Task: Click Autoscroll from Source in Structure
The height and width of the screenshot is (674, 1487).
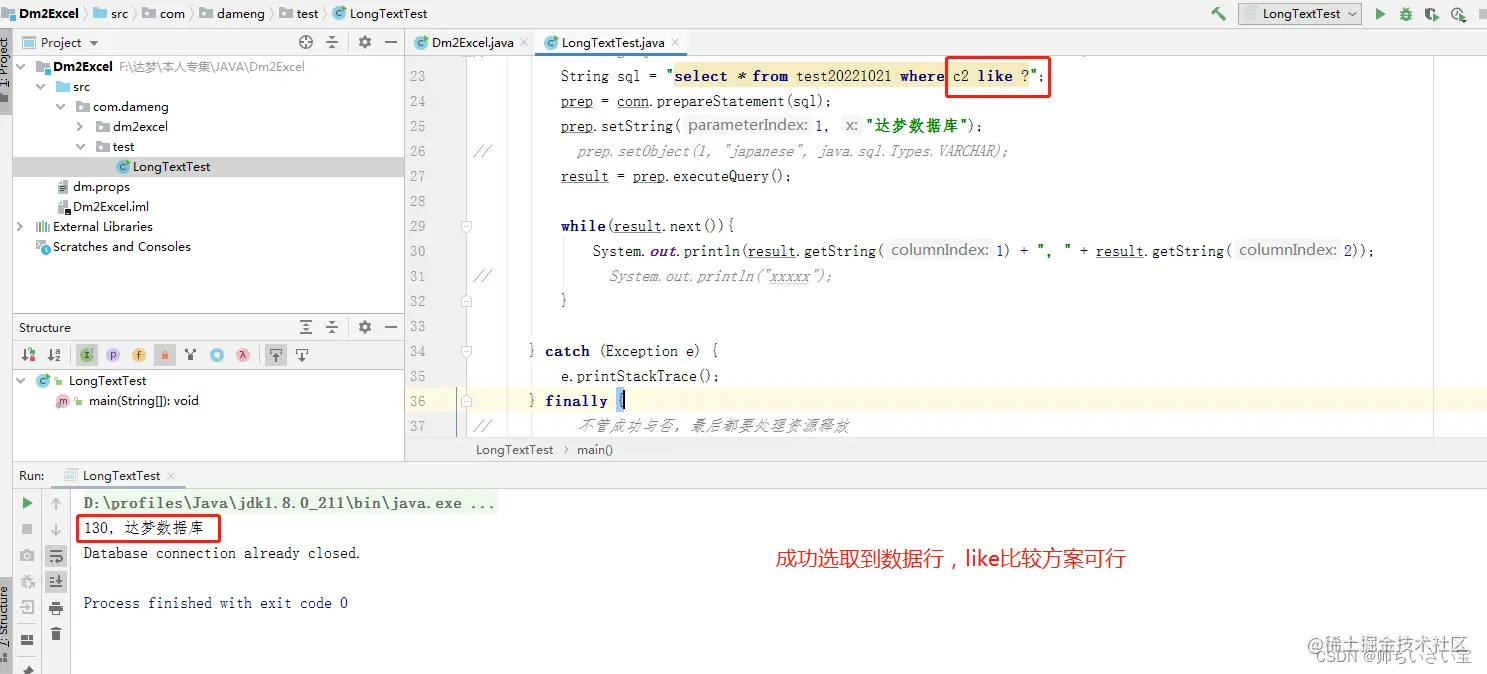Action: (x=301, y=354)
